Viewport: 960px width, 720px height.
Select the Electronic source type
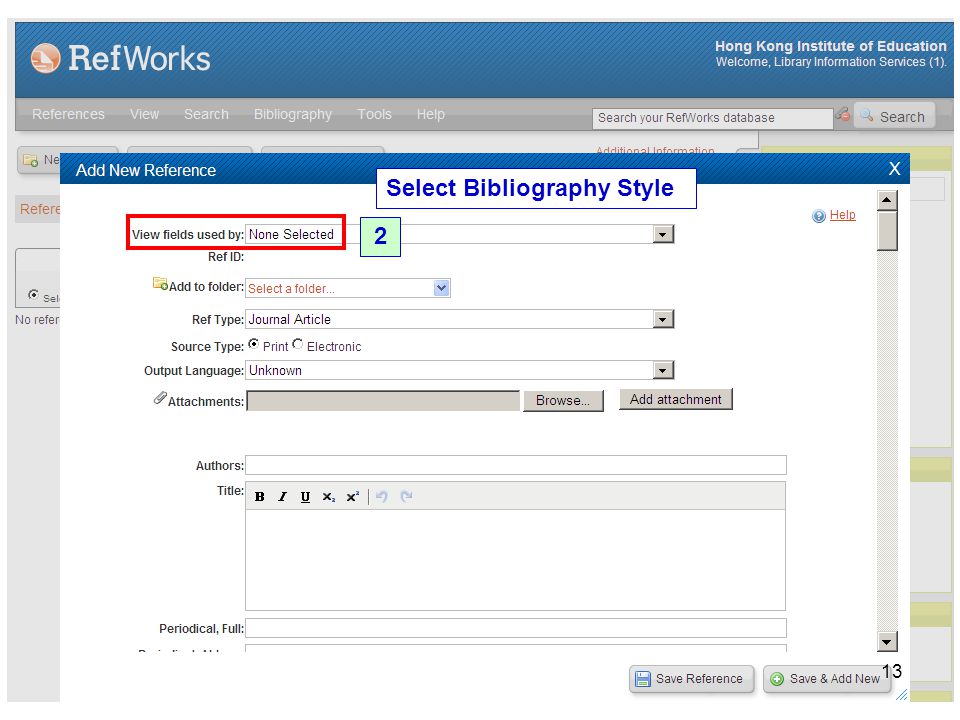pyautogui.click(x=298, y=344)
